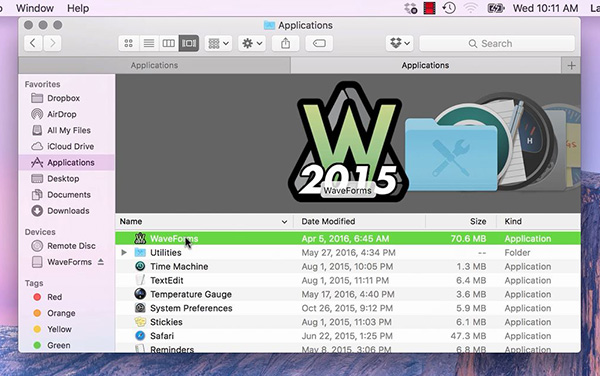Select the Utilities folder row

click(x=348, y=252)
